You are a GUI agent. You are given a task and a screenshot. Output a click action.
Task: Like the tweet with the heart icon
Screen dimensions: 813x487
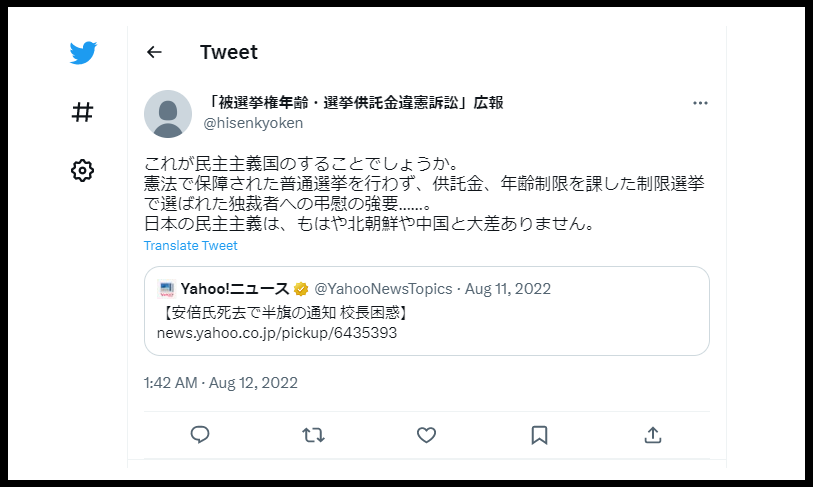pyautogui.click(x=426, y=435)
